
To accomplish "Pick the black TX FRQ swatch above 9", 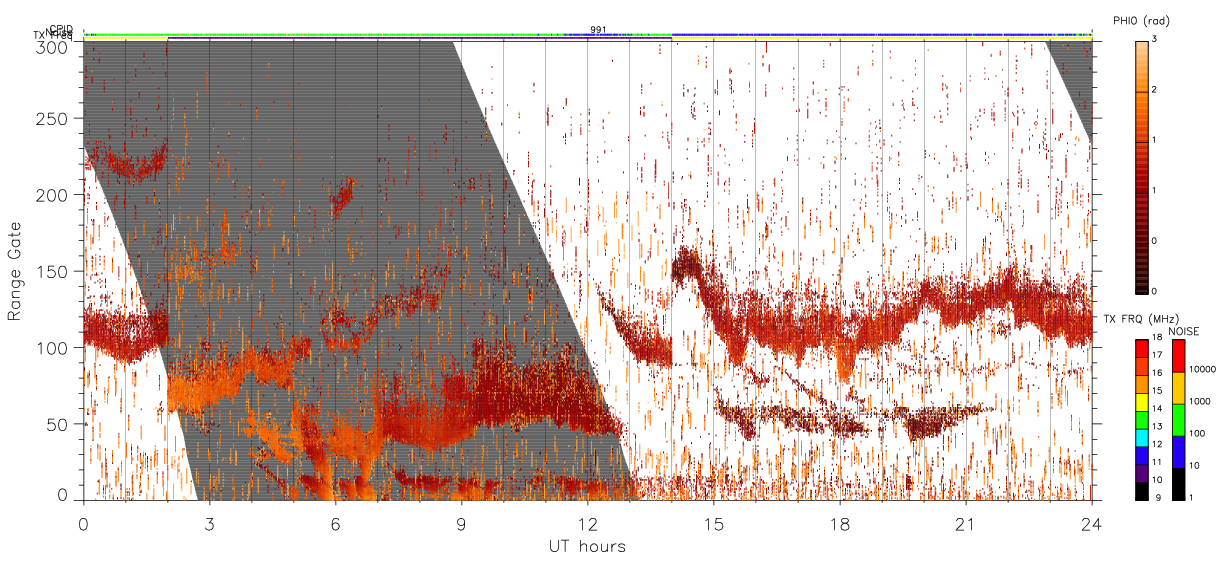I will pos(1142,489).
